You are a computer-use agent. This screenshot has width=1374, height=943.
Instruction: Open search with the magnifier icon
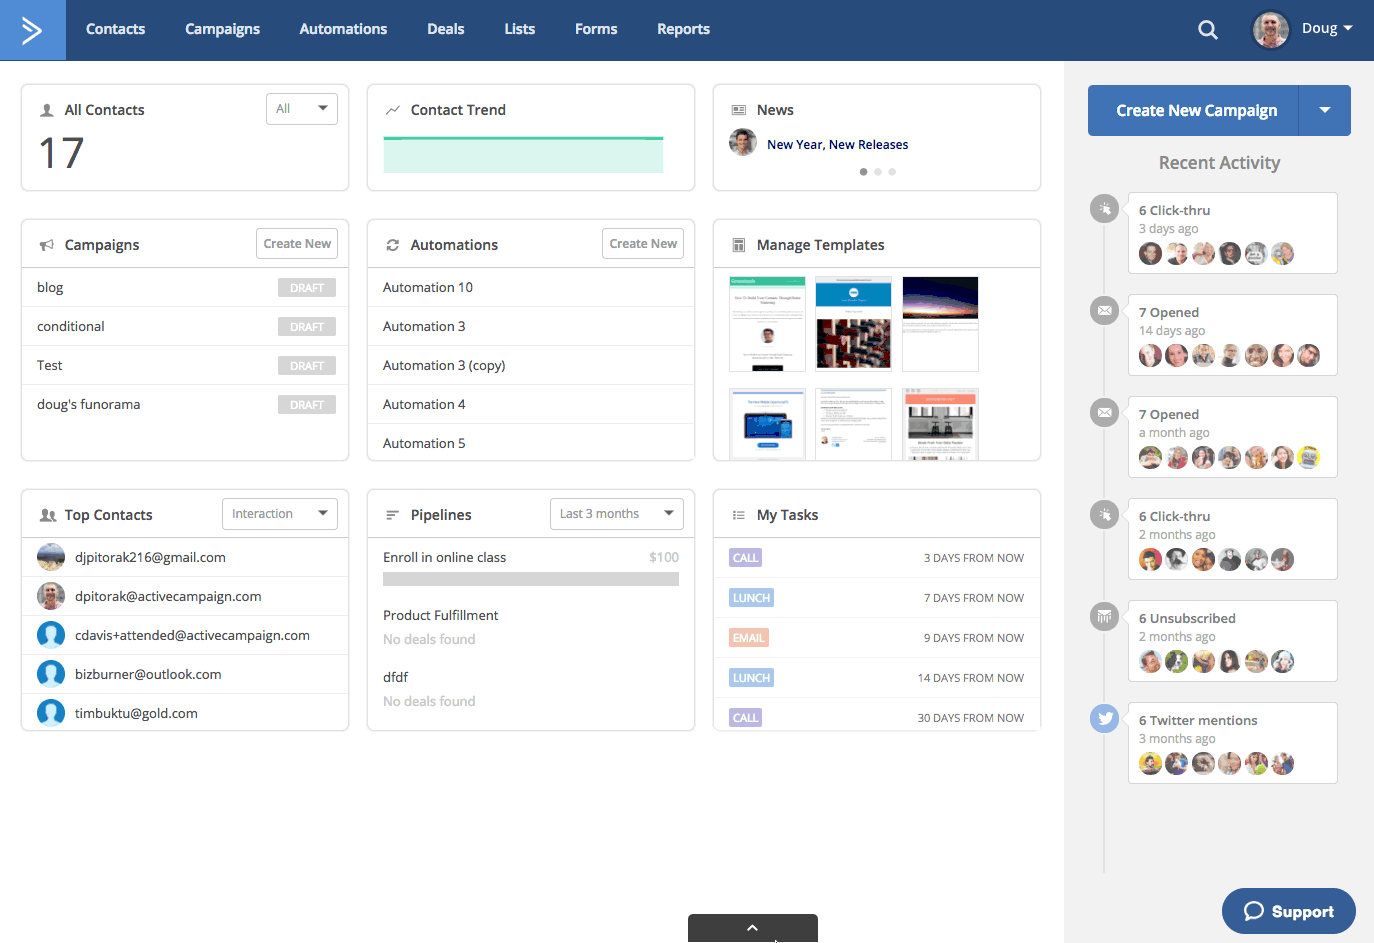tap(1208, 30)
